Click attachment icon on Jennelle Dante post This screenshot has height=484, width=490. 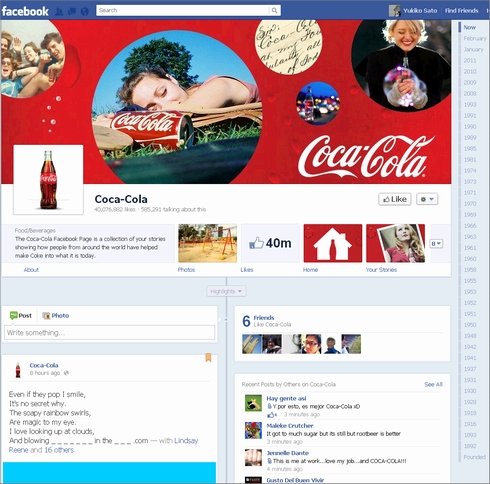[x=269, y=461]
